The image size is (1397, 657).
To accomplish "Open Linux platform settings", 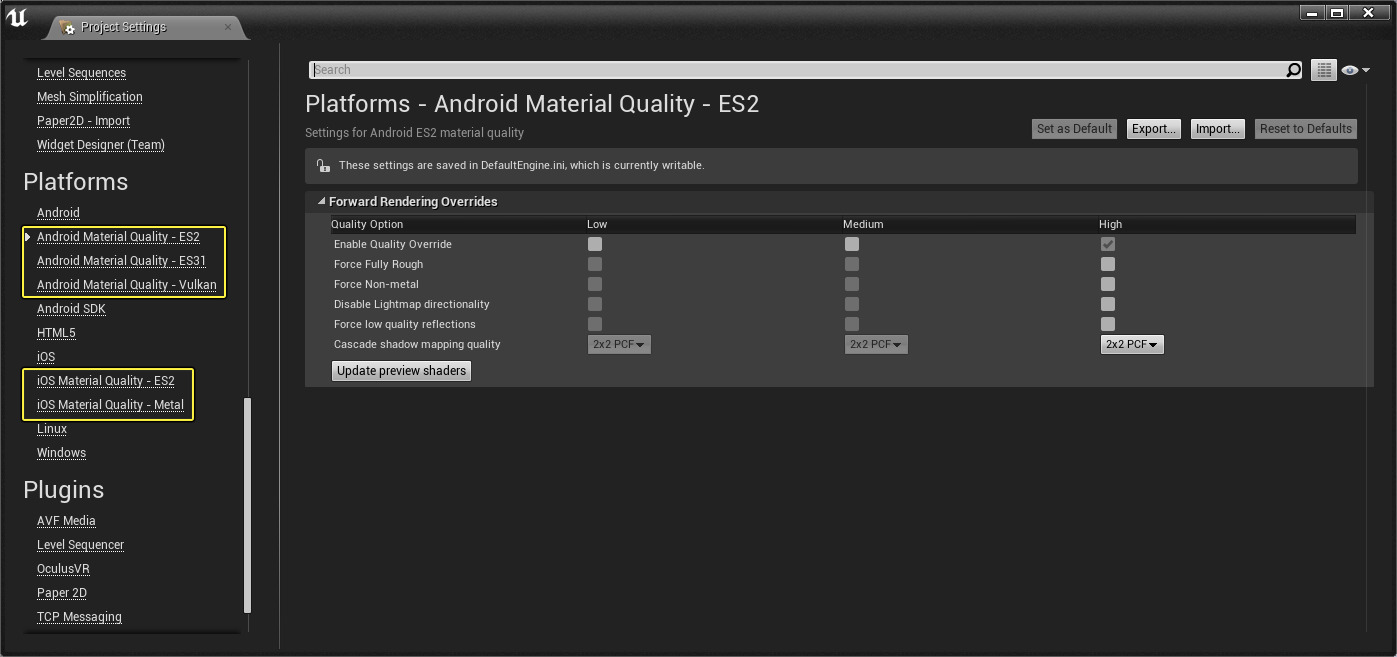I will coord(52,429).
